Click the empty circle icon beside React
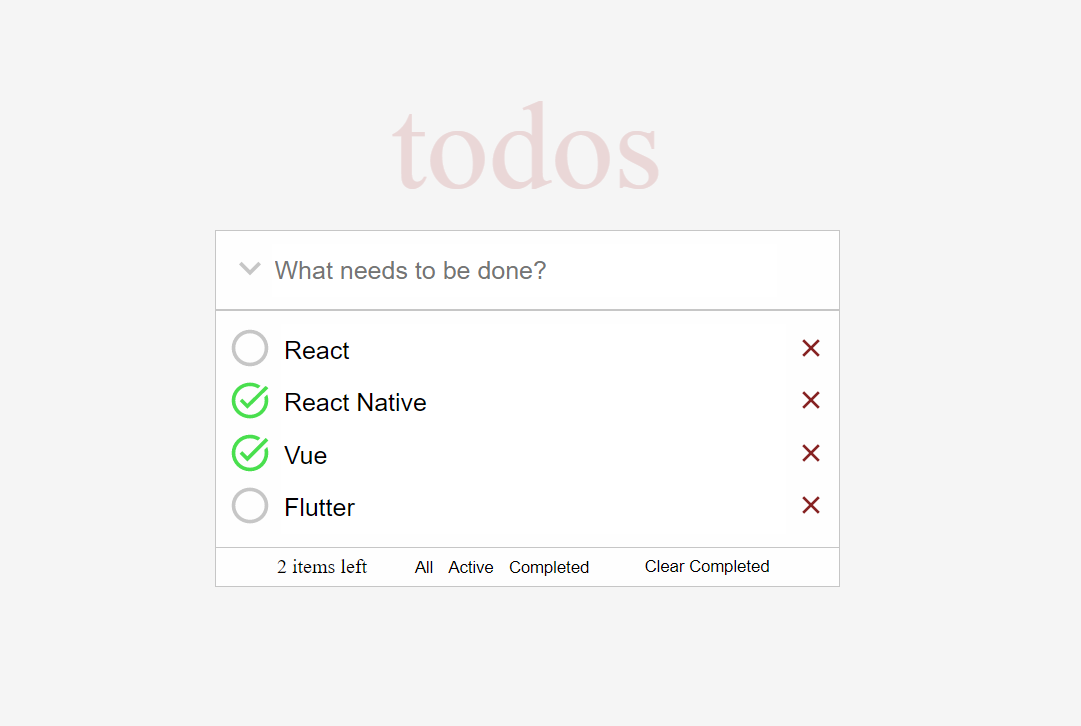This screenshot has width=1081, height=726. click(250, 348)
